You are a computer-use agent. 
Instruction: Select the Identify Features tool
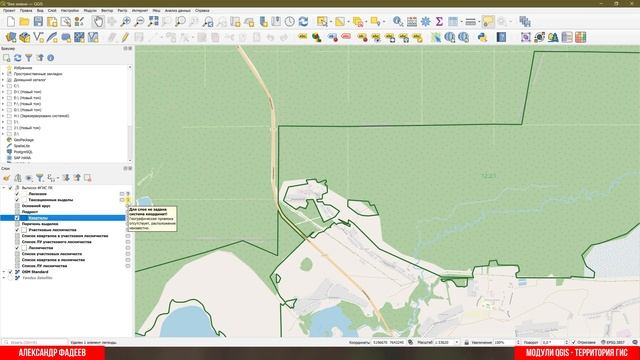pos(398,22)
